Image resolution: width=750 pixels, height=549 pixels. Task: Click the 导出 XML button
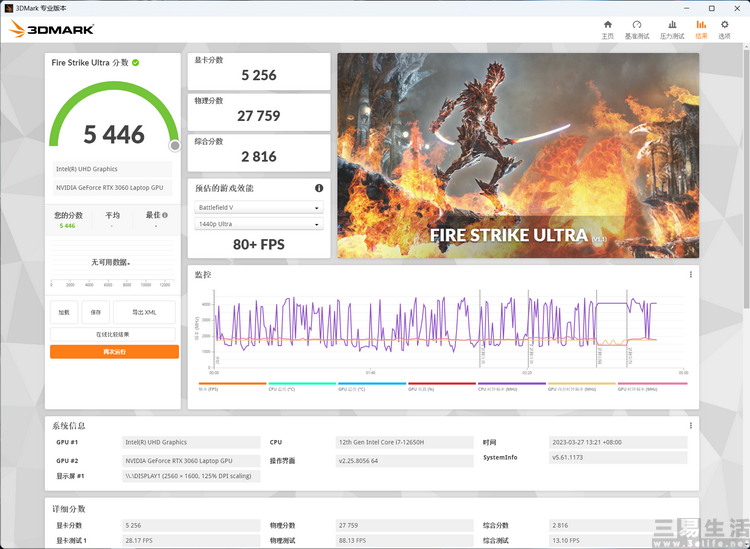click(144, 312)
